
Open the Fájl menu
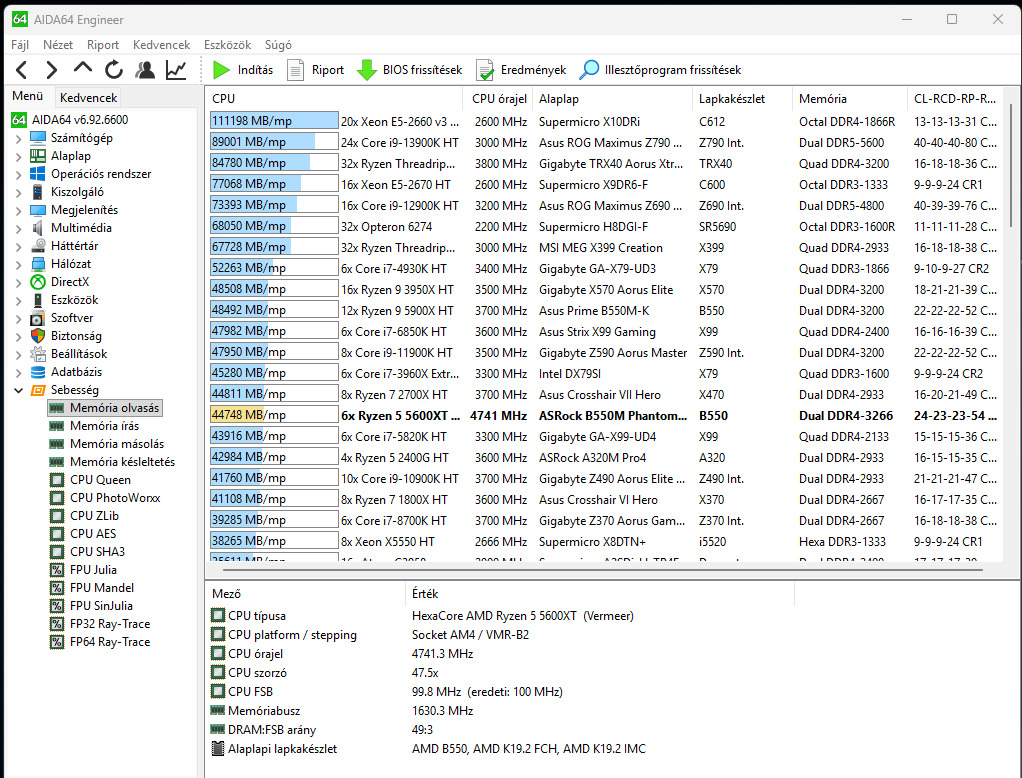(x=20, y=45)
